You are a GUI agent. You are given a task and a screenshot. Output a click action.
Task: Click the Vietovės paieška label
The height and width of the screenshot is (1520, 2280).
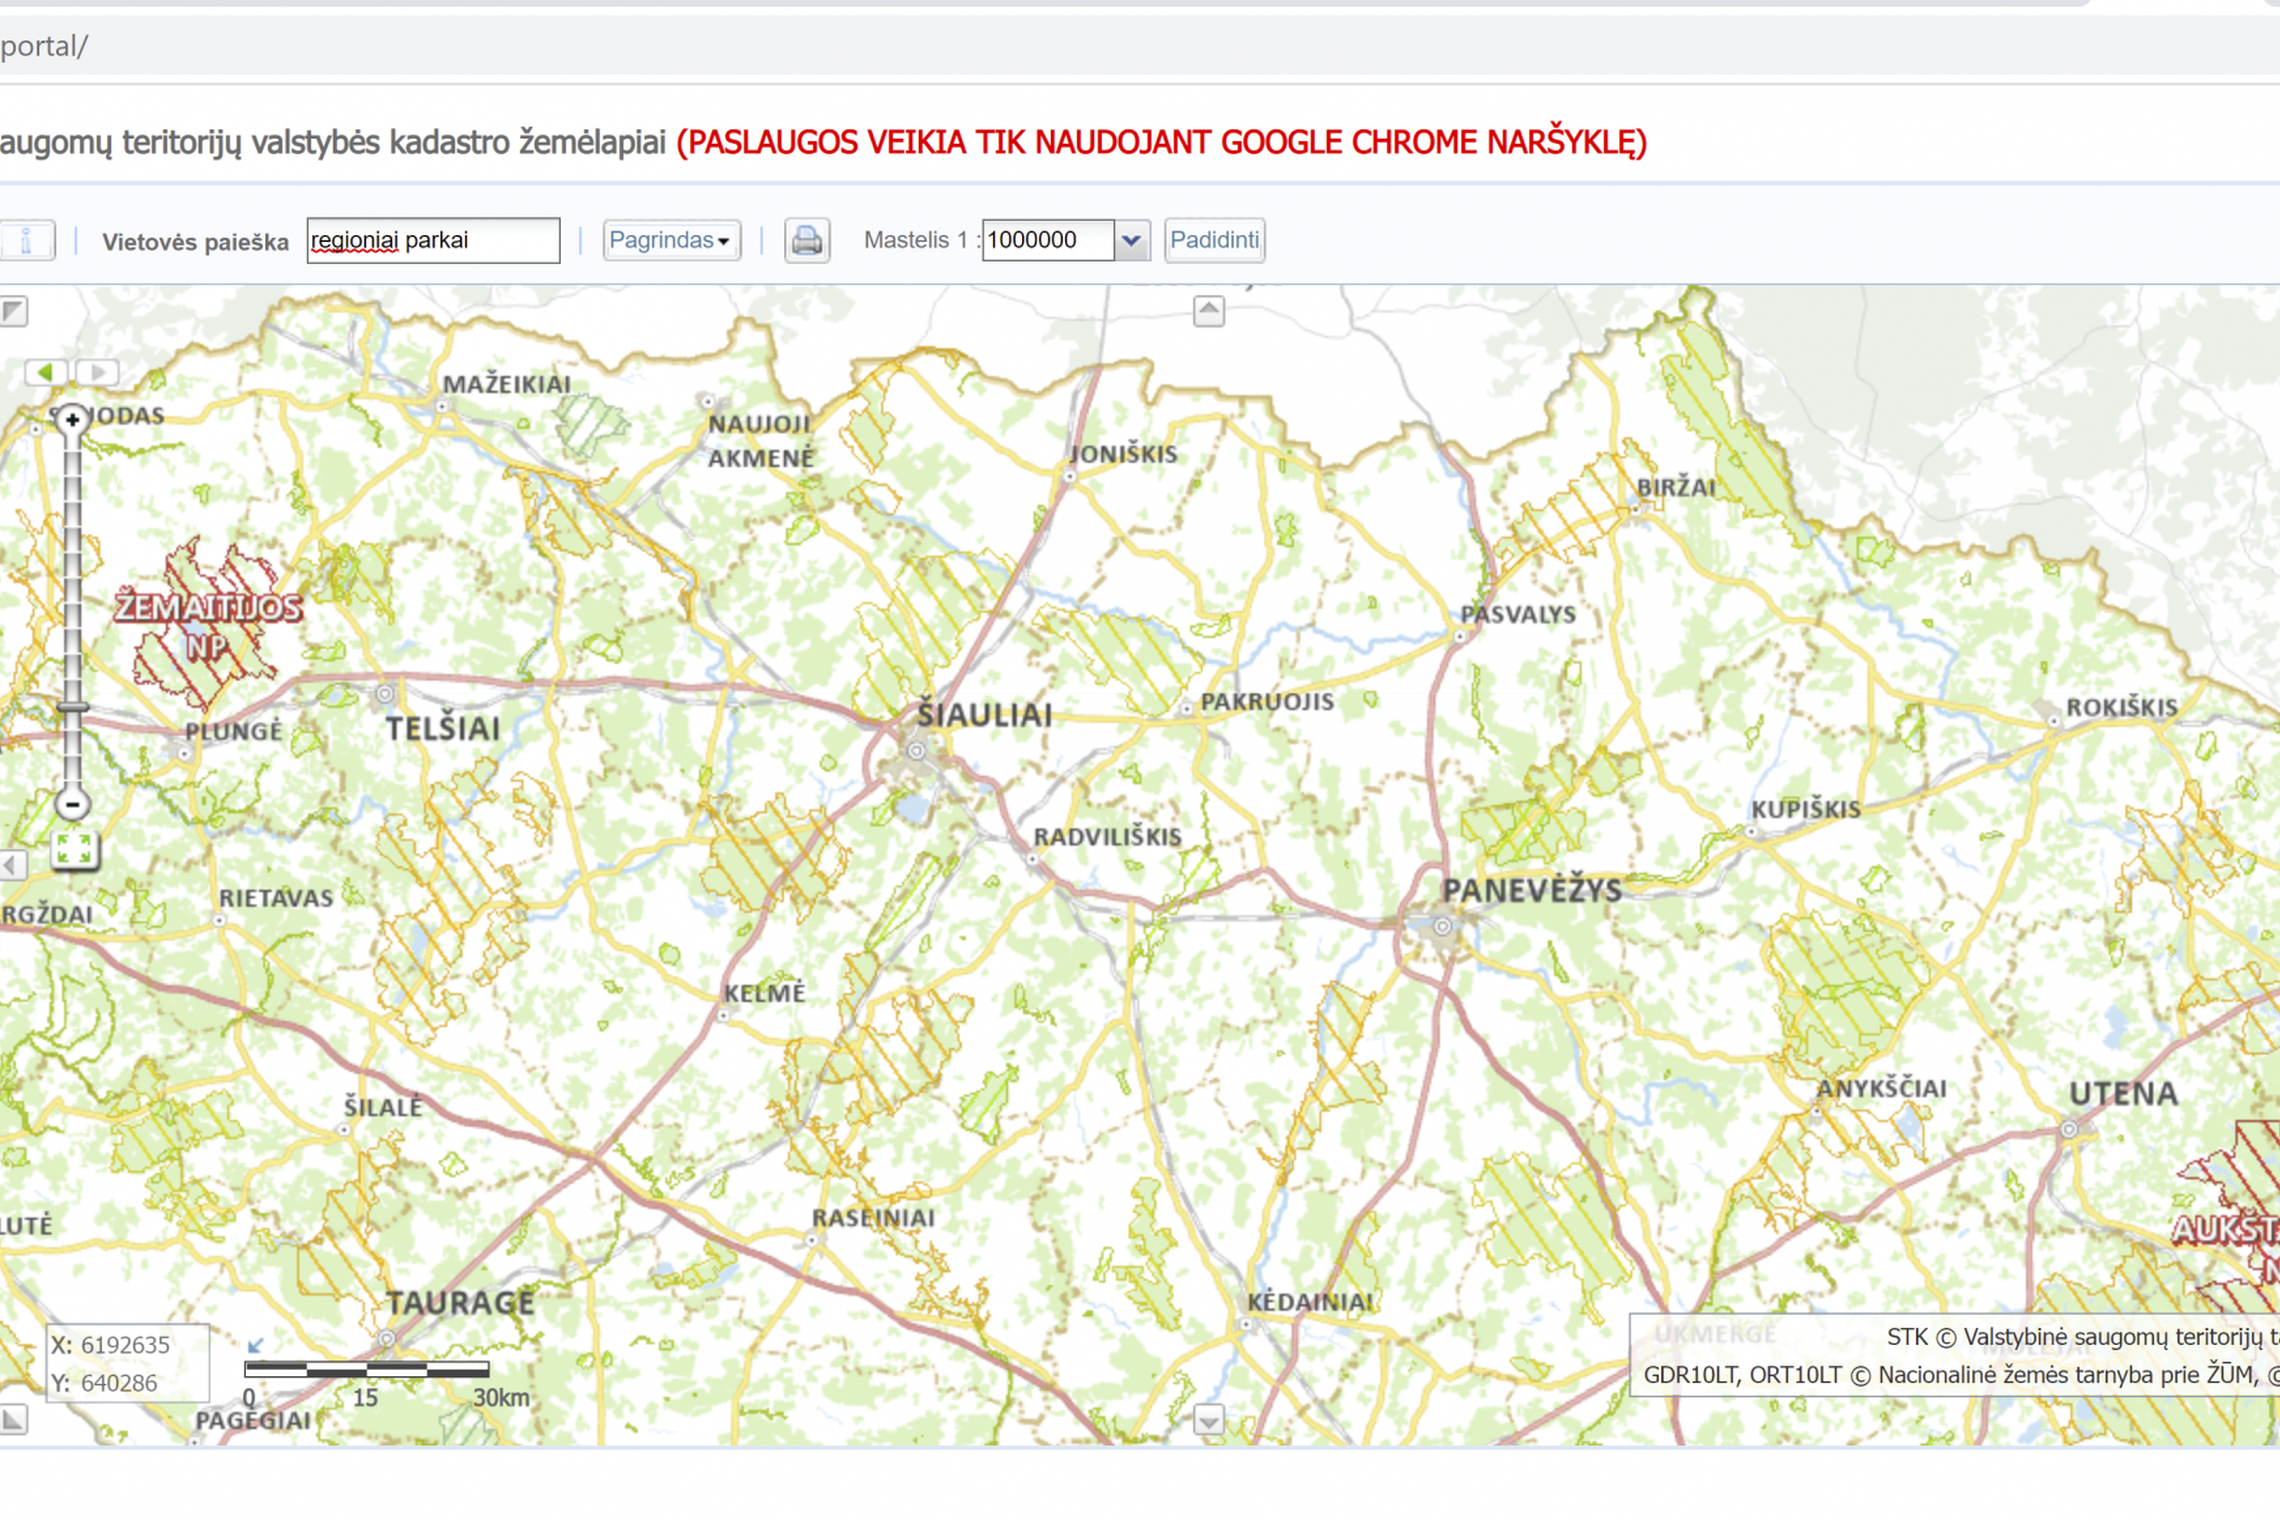195,242
